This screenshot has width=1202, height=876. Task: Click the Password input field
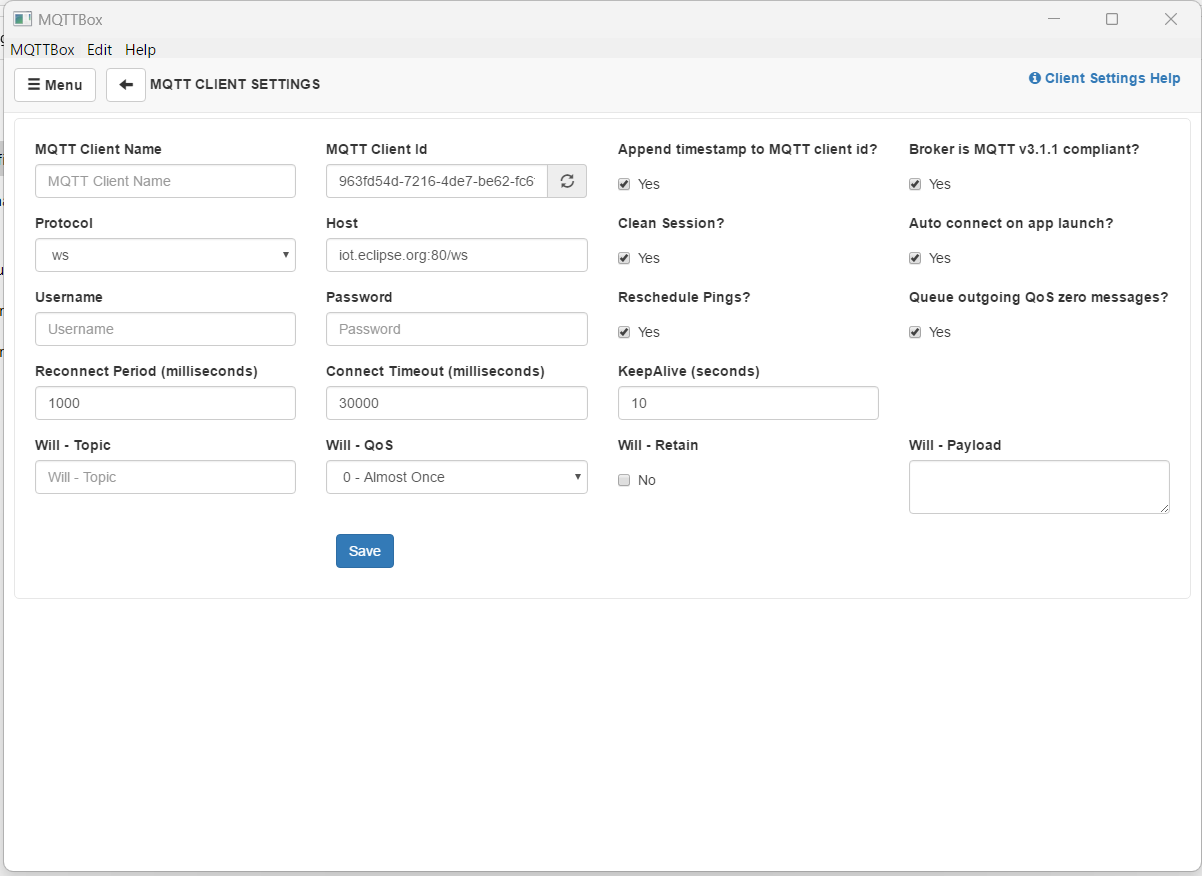pyautogui.click(x=457, y=329)
